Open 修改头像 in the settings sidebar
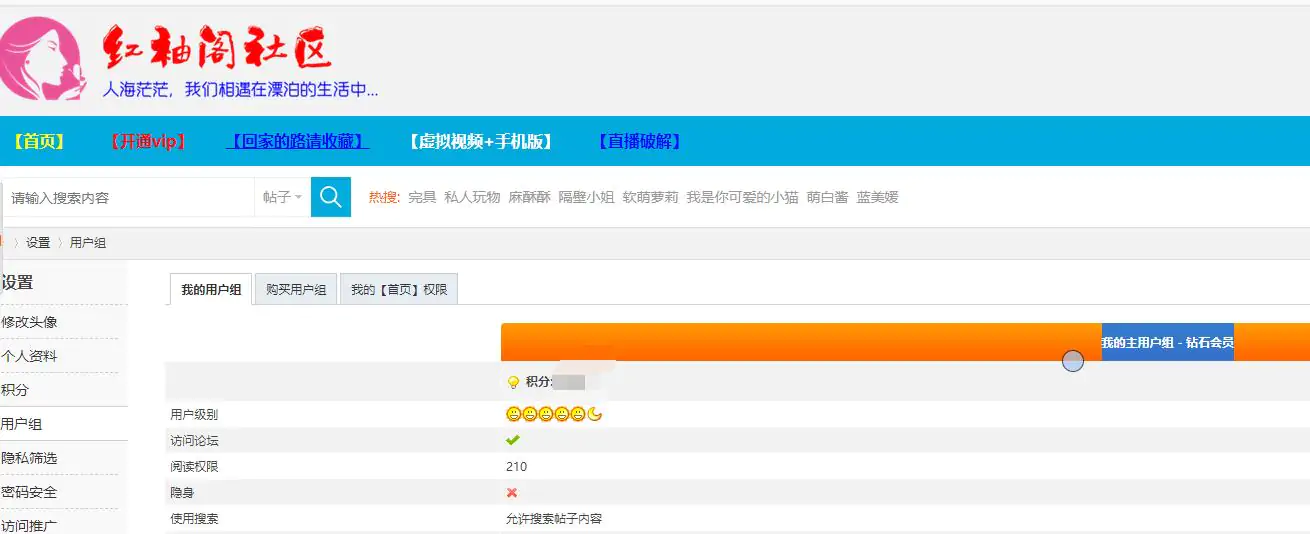 29,322
